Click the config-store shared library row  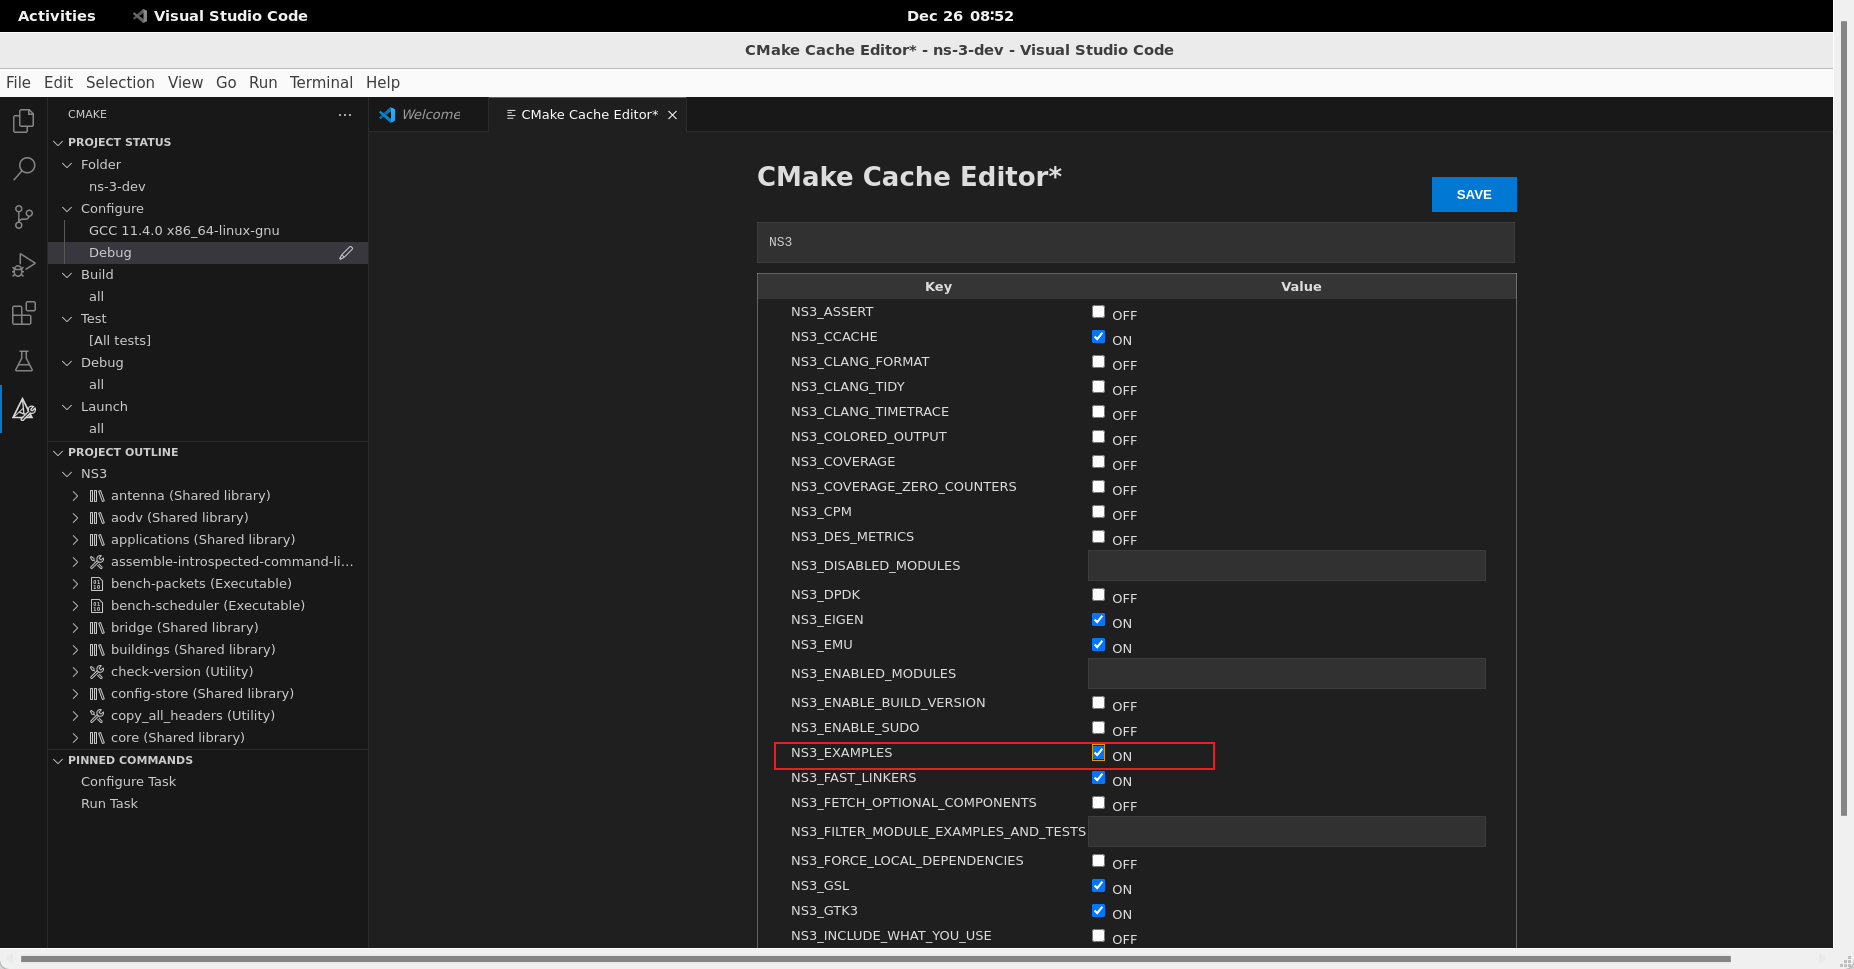pyautogui.click(x=208, y=694)
